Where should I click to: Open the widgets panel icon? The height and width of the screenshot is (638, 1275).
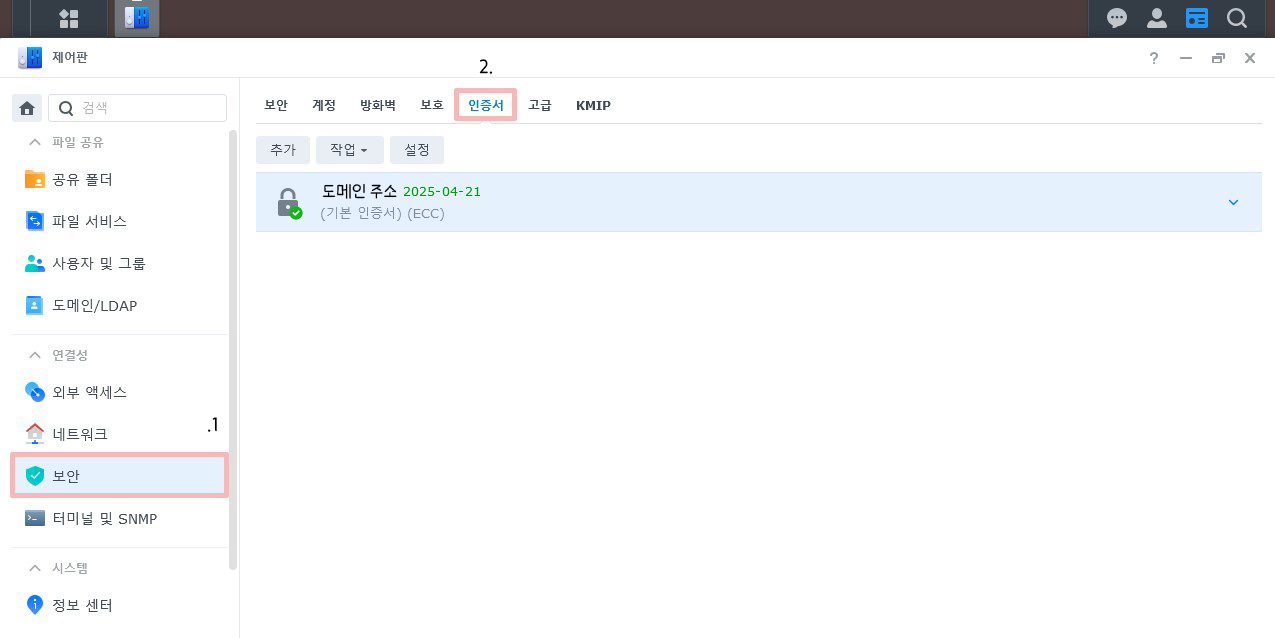tap(1197, 18)
